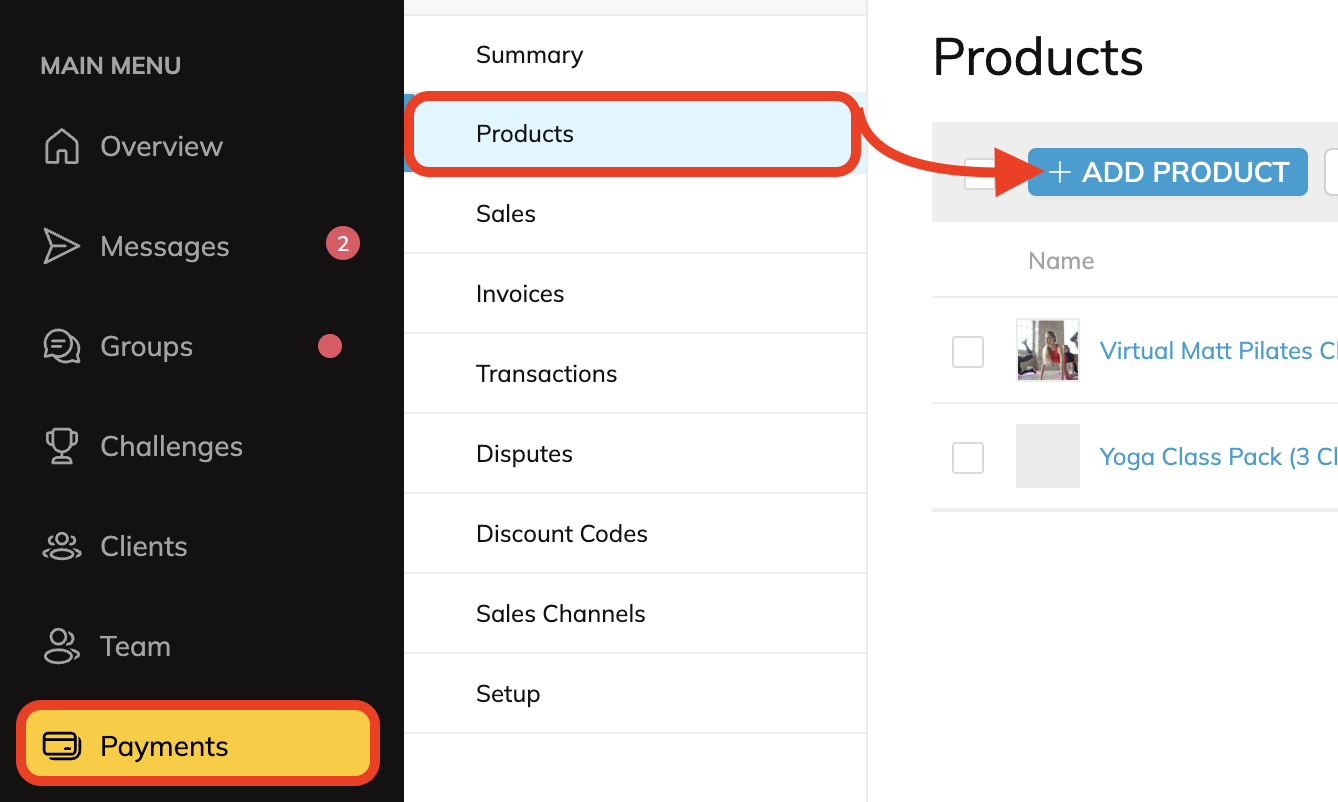The height and width of the screenshot is (802, 1338).
Task: Click the Clients people icon
Action: pos(62,546)
